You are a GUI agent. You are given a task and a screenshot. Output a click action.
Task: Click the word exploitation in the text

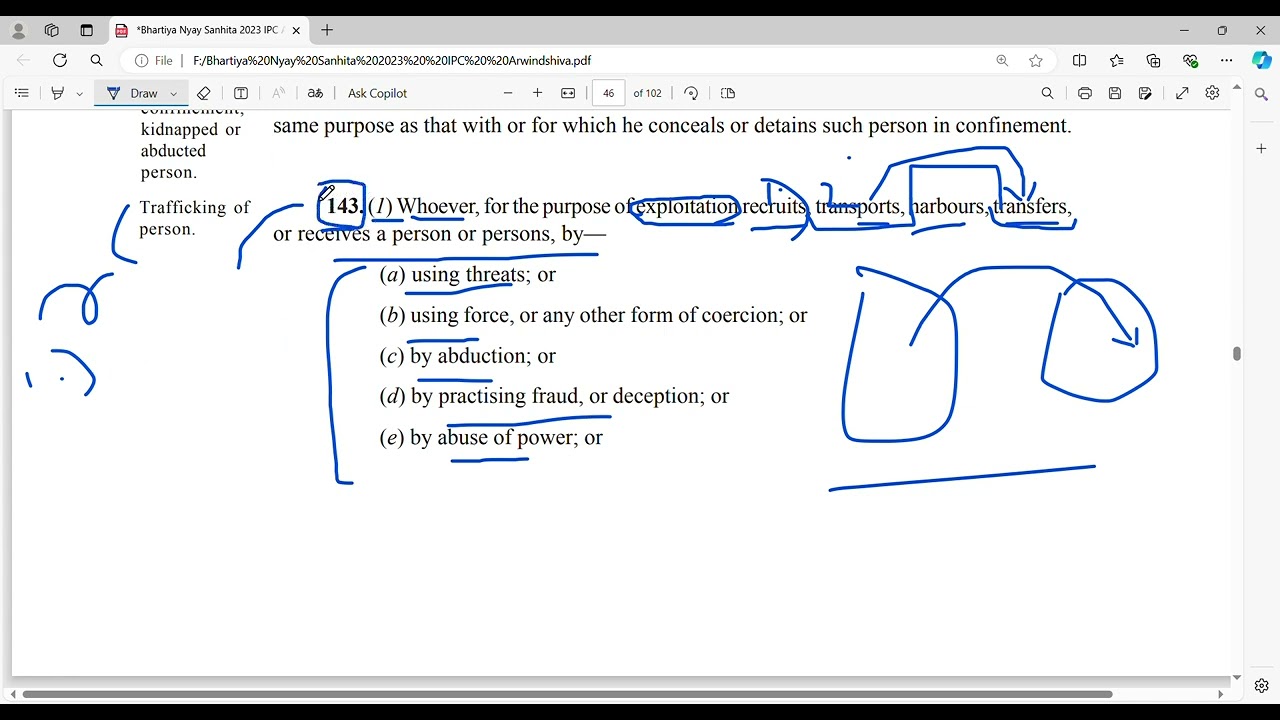(x=687, y=207)
